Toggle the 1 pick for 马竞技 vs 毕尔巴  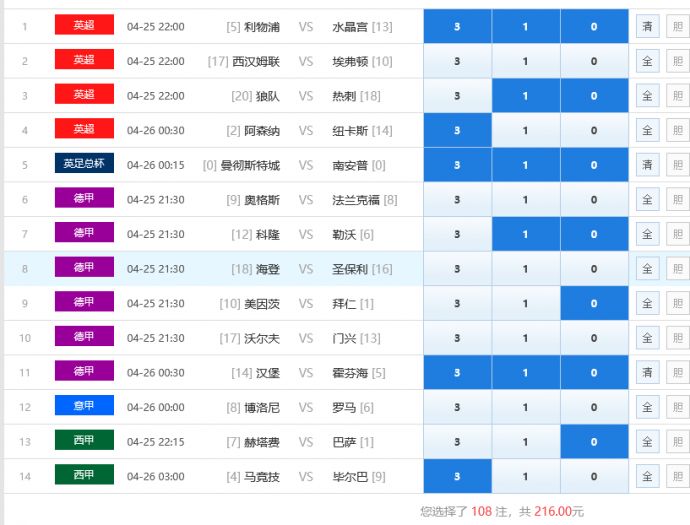[x=525, y=477]
